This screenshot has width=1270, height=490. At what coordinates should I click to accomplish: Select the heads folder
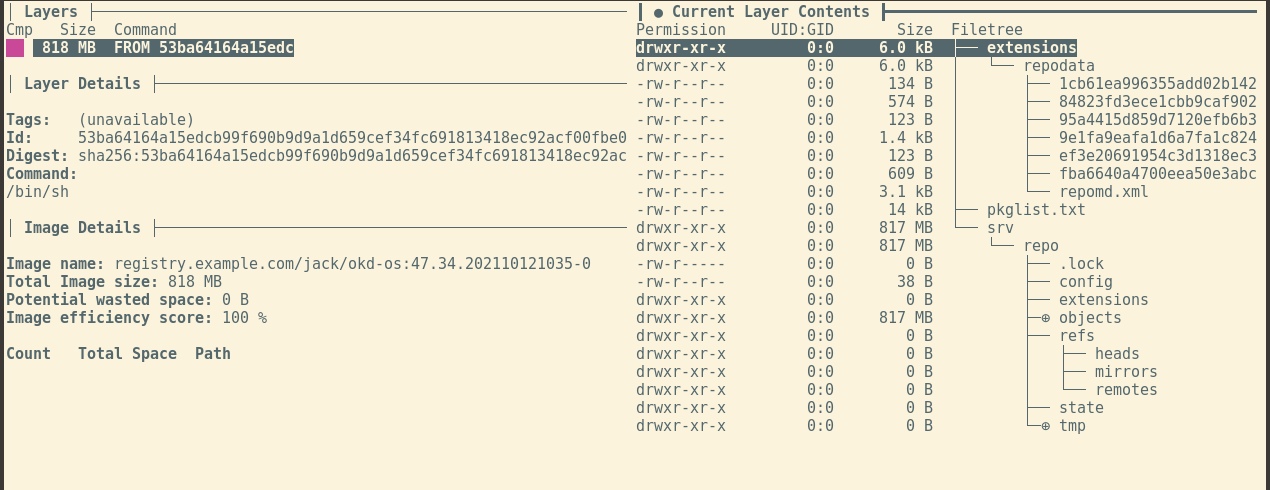tap(1116, 354)
